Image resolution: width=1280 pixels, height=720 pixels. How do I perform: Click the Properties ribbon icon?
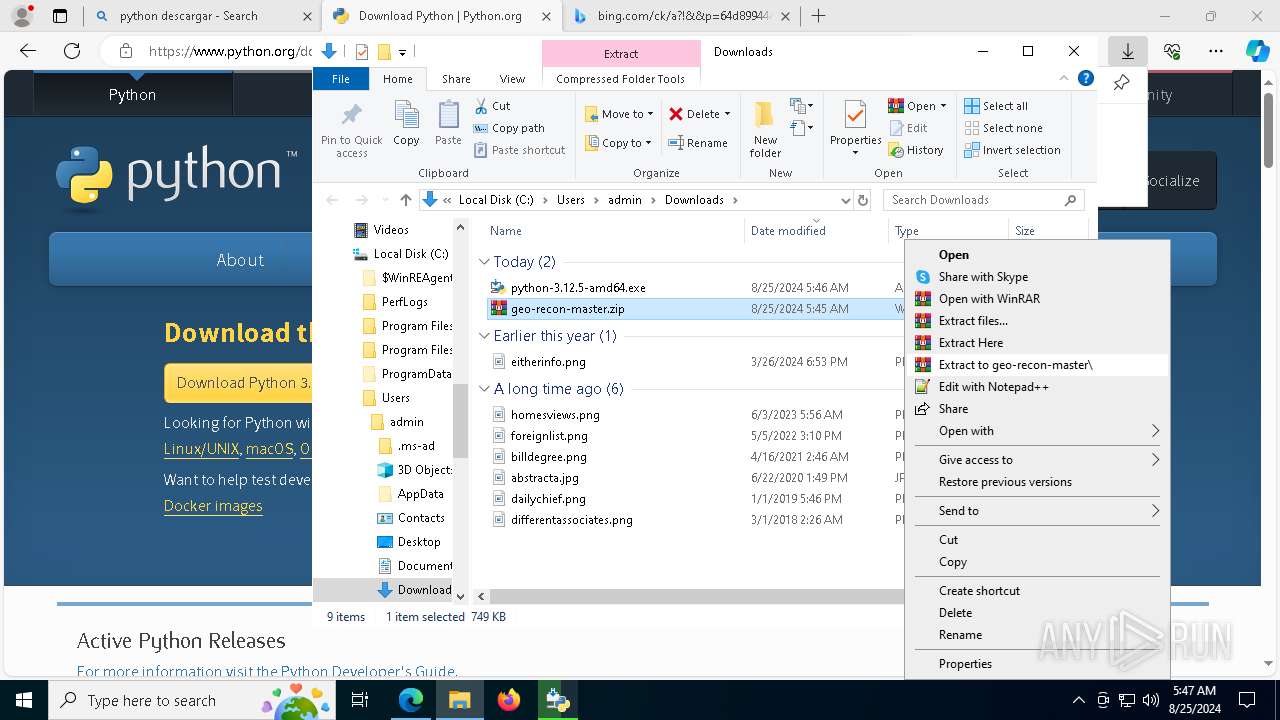(855, 116)
